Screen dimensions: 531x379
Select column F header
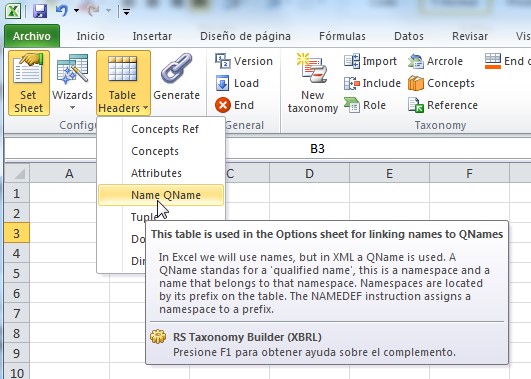469,173
